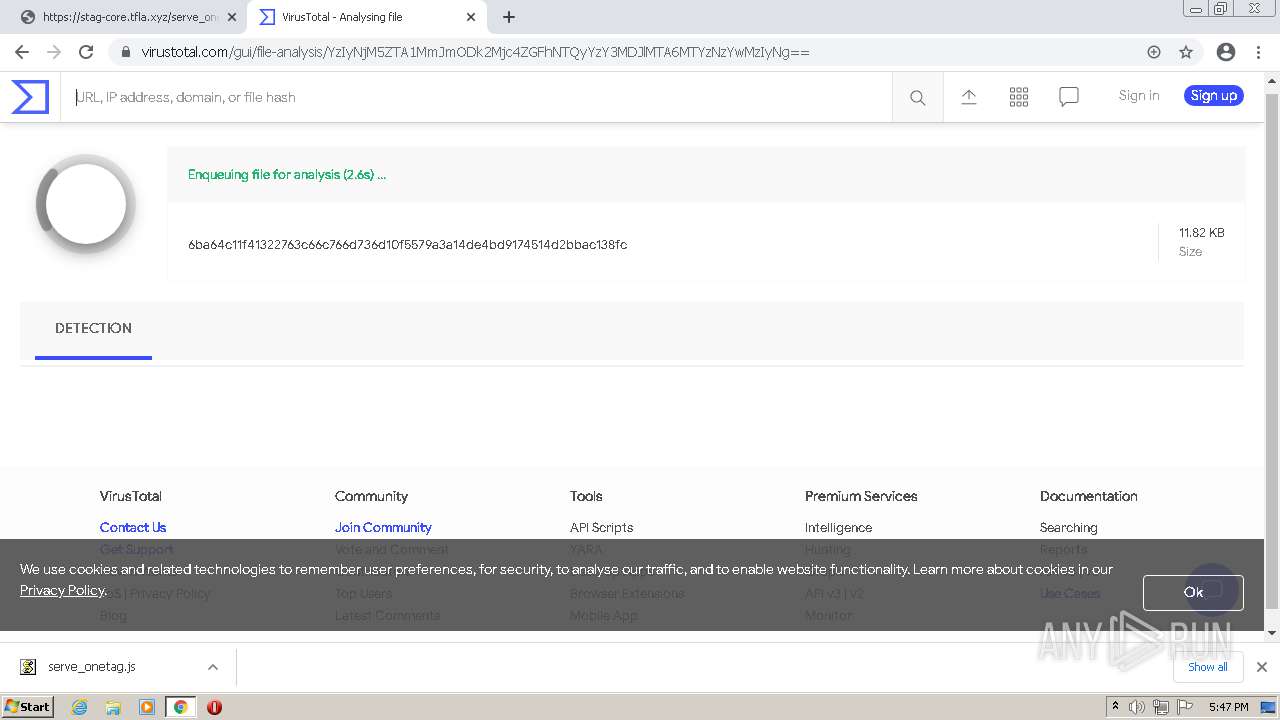
Task: Open a new browser tab
Action: pos(509,17)
